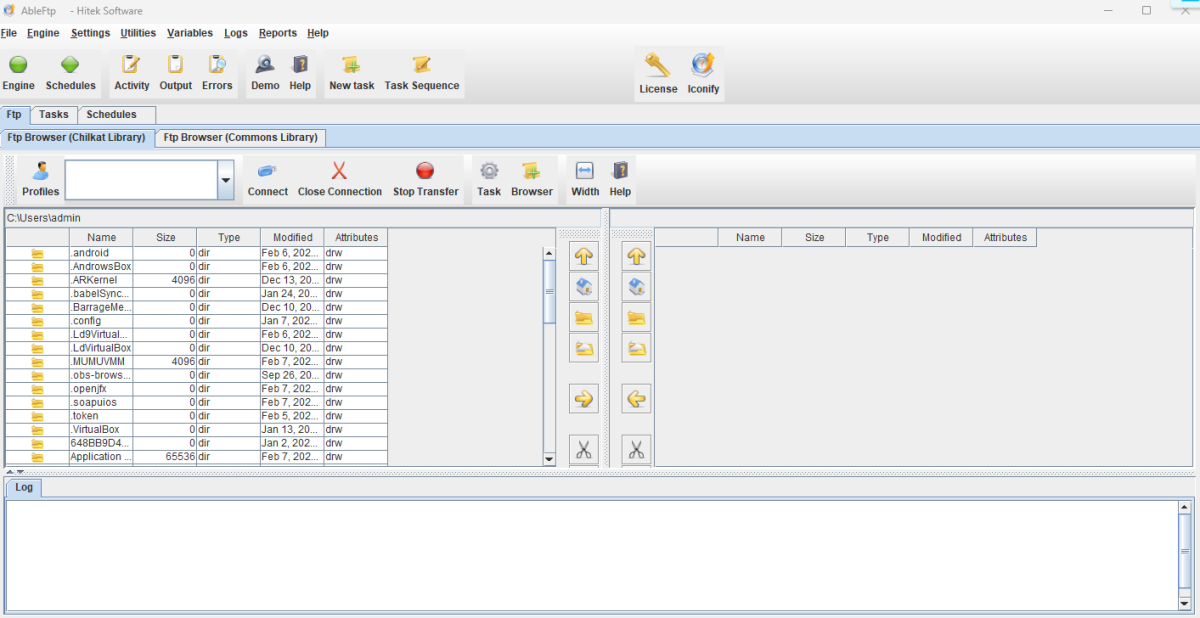Viewport: 1200px width, 618px height.
Task: Open the Activity log icon
Action: (x=131, y=66)
